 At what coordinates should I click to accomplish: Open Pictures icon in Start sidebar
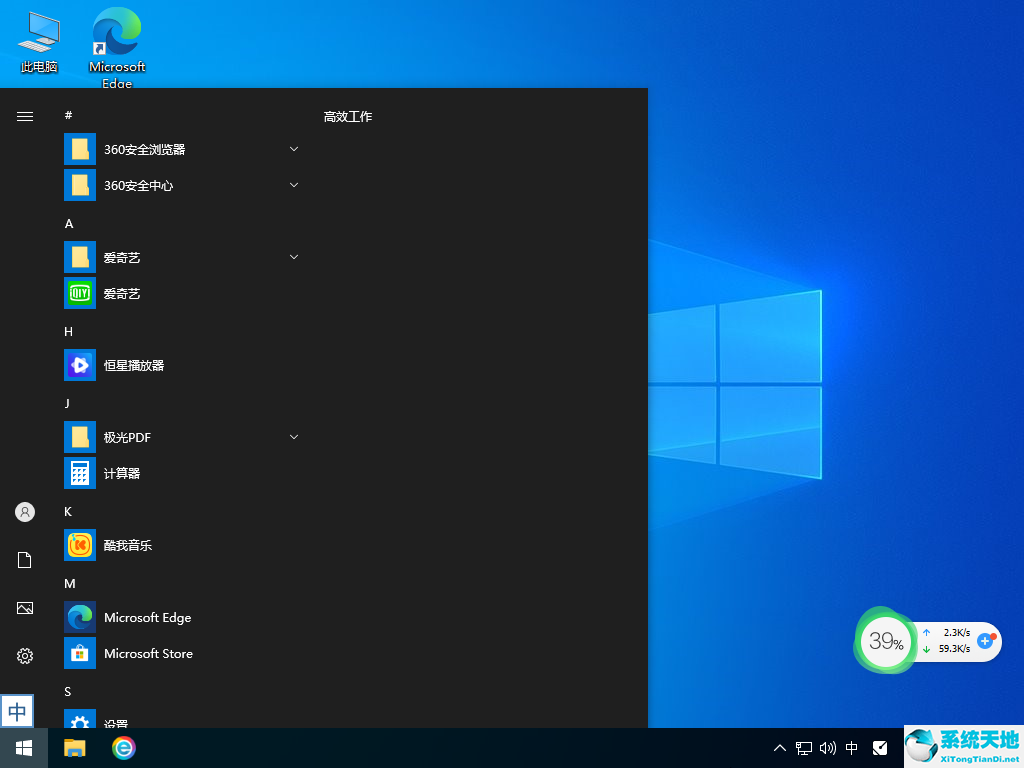coord(25,608)
